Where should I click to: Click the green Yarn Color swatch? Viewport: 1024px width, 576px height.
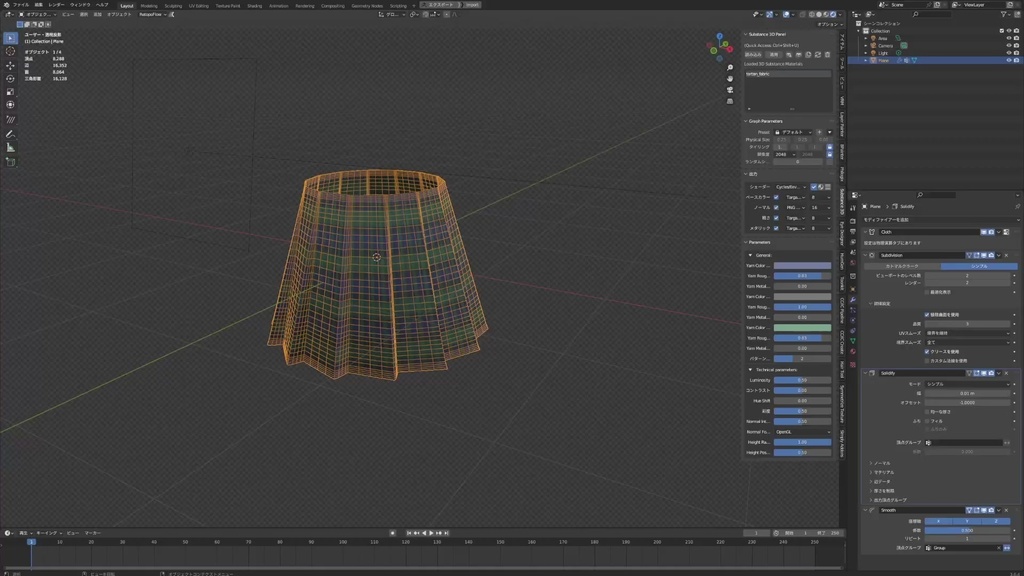[803, 328]
